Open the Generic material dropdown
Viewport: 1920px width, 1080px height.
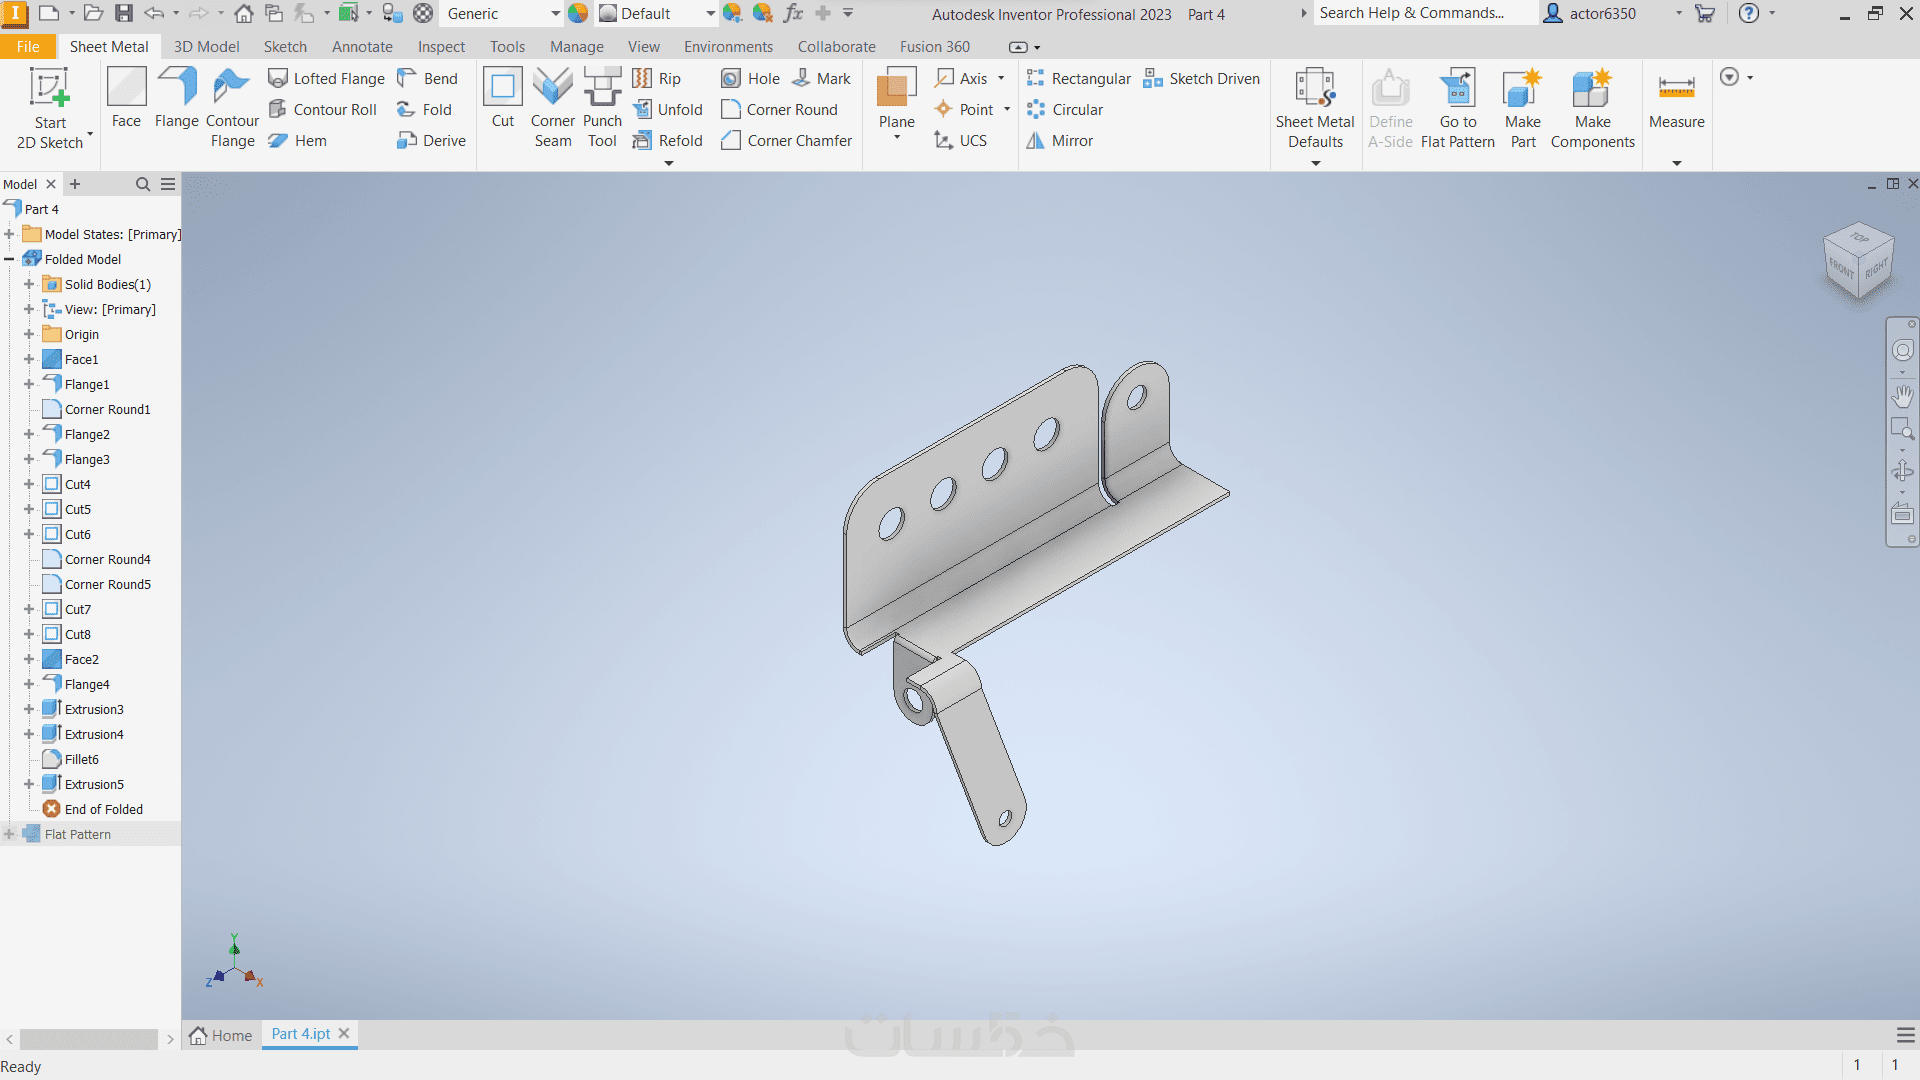point(556,14)
